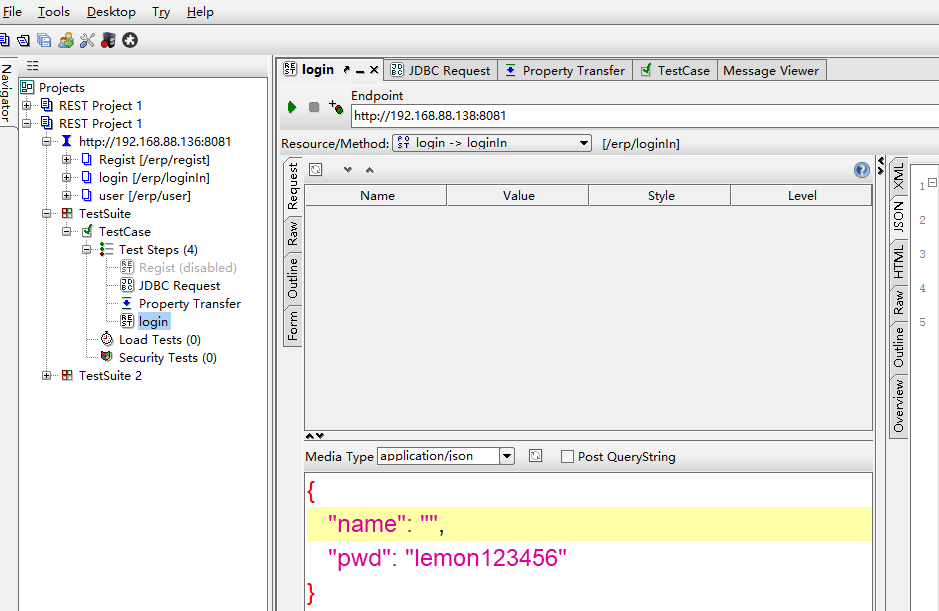This screenshot has height=611, width=939.
Task: Open the Media Type combo box arrow
Action: pyautogui.click(x=507, y=456)
